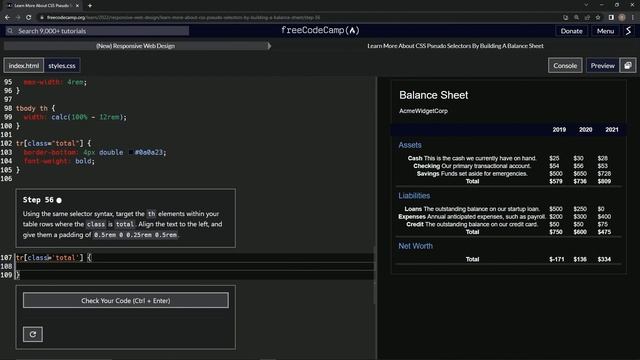
Task: Click the Savings row label in preview
Action: pyautogui.click(x=428, y=173)
